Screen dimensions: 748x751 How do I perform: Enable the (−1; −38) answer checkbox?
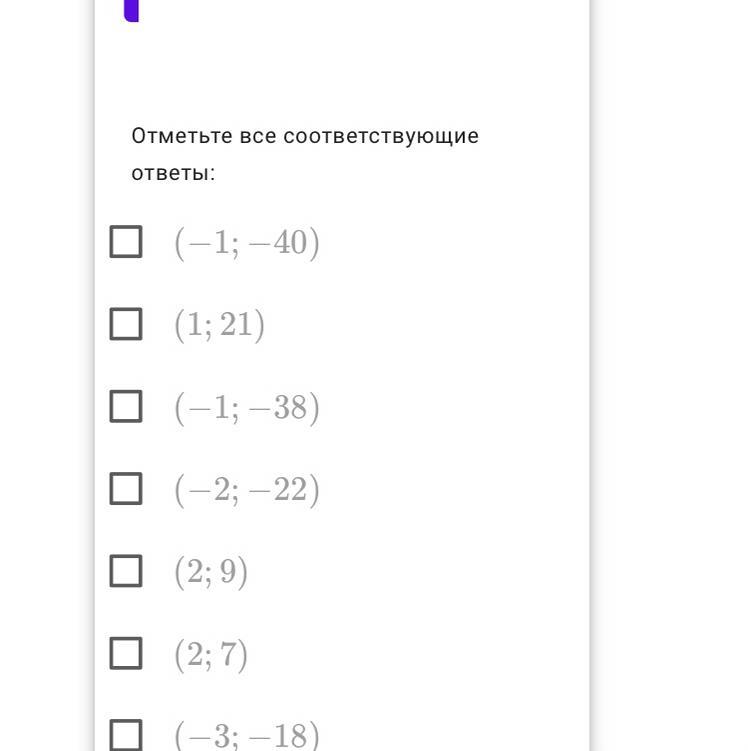coord(126,406)
